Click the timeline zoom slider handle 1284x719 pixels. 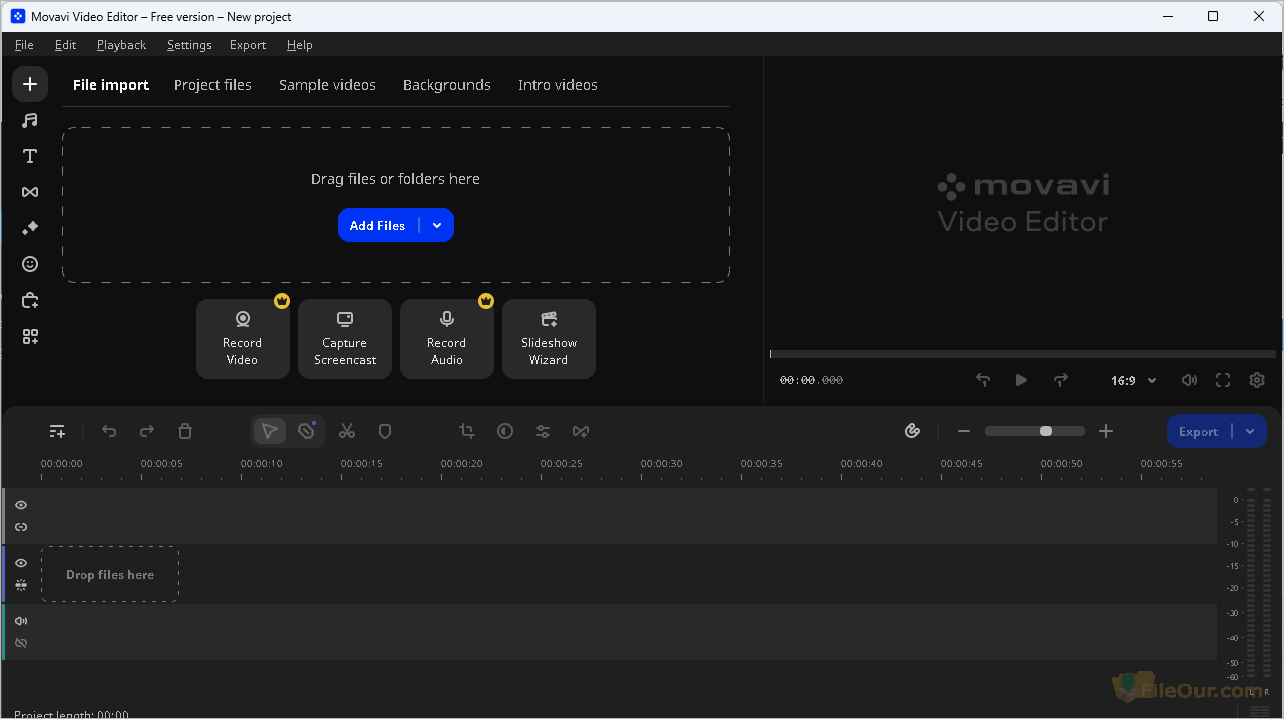tap(1046, 431)
